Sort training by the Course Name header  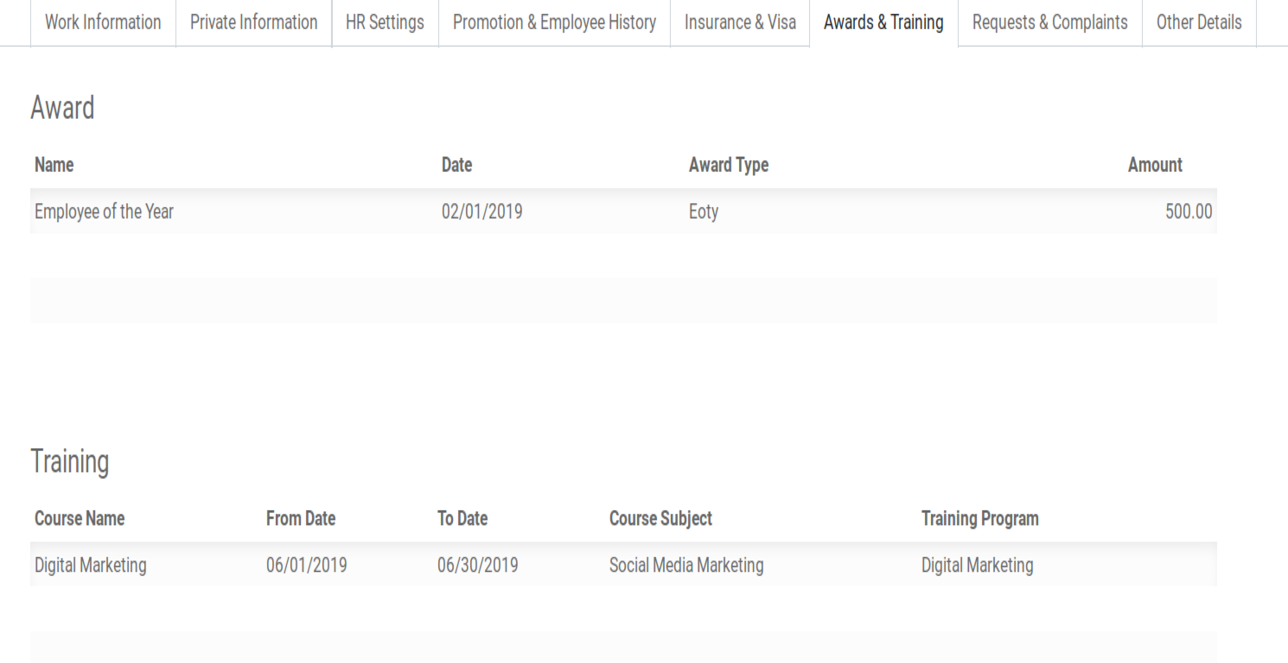point(79,519)
